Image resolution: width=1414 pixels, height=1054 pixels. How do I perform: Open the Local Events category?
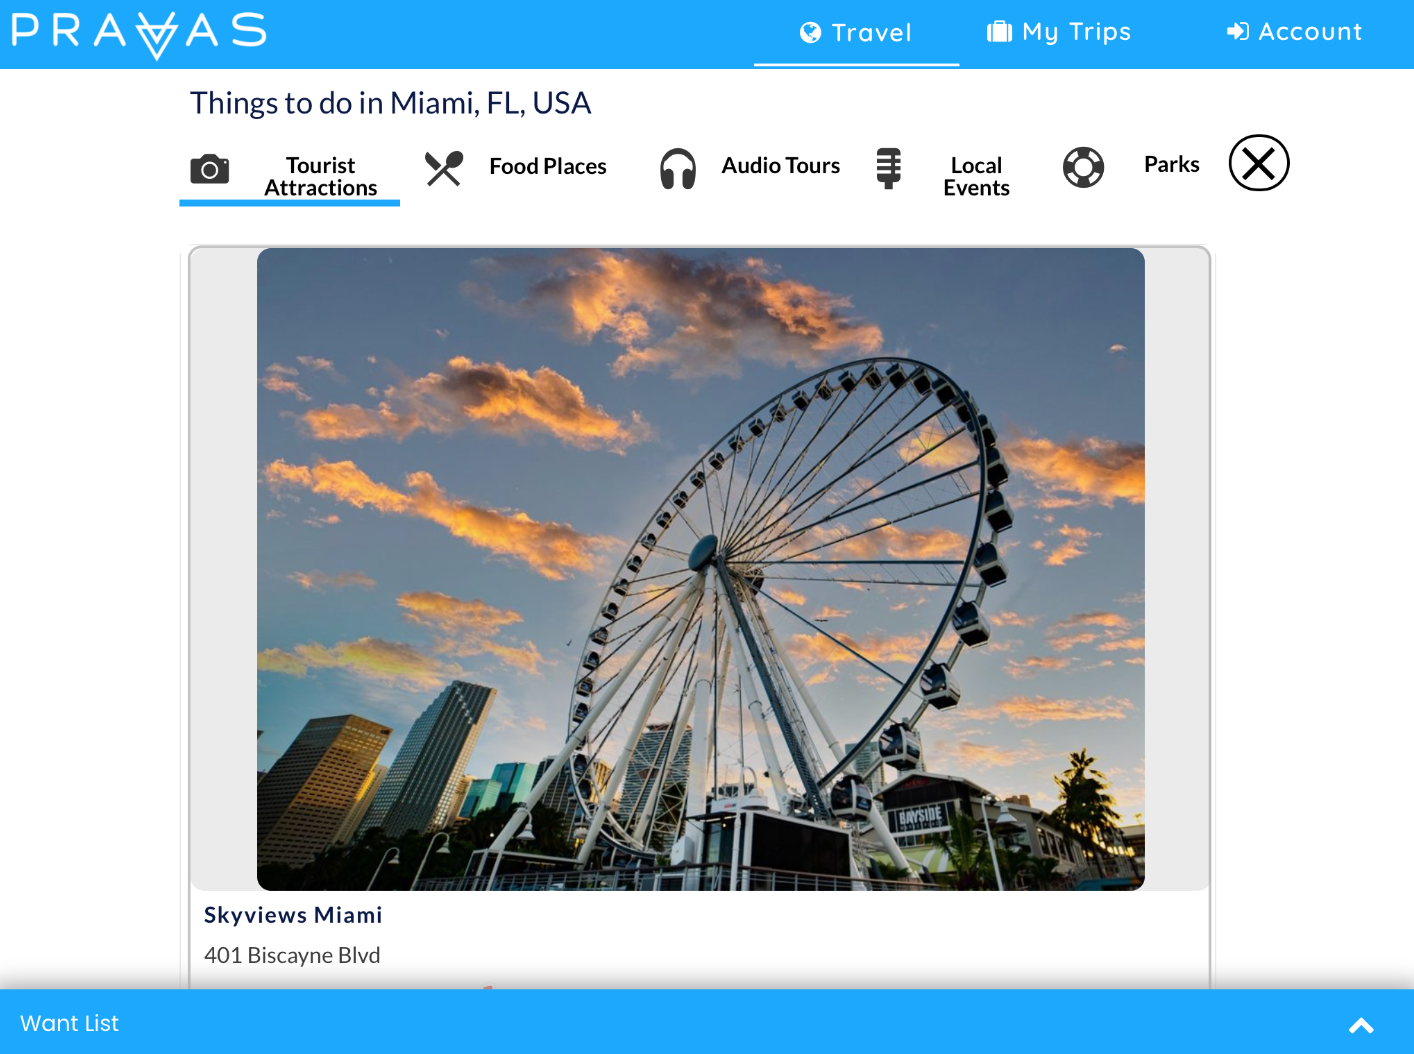[975, 175]
